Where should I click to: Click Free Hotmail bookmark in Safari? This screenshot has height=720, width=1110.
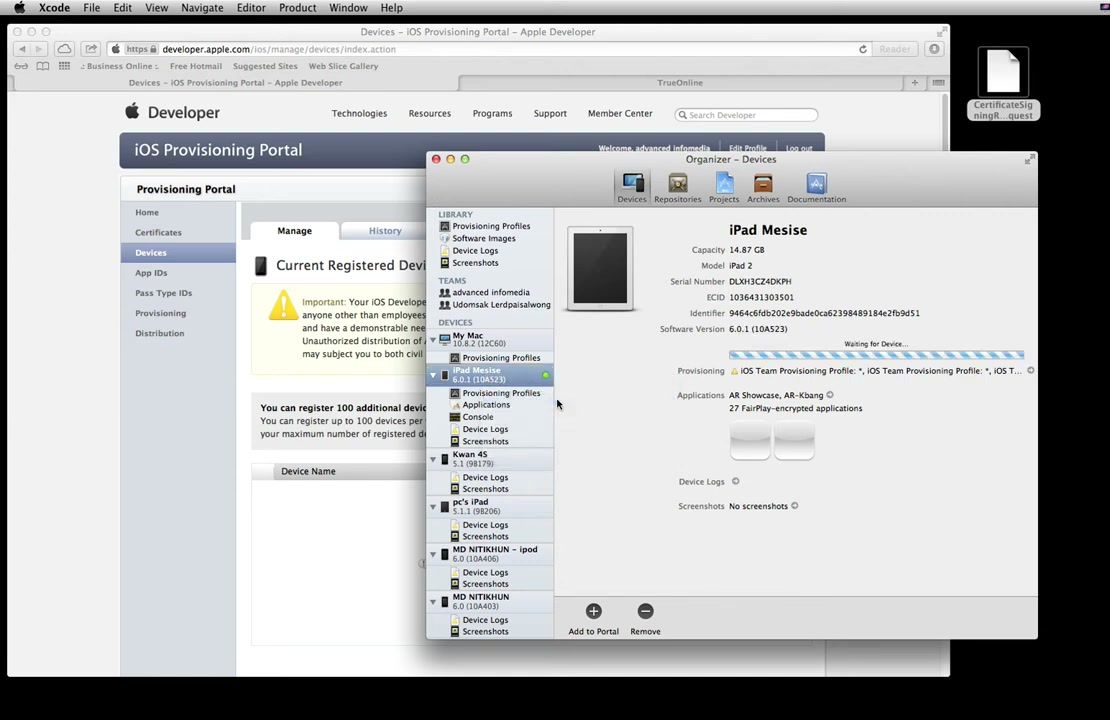pyautogui.click(x=196, y=66)
